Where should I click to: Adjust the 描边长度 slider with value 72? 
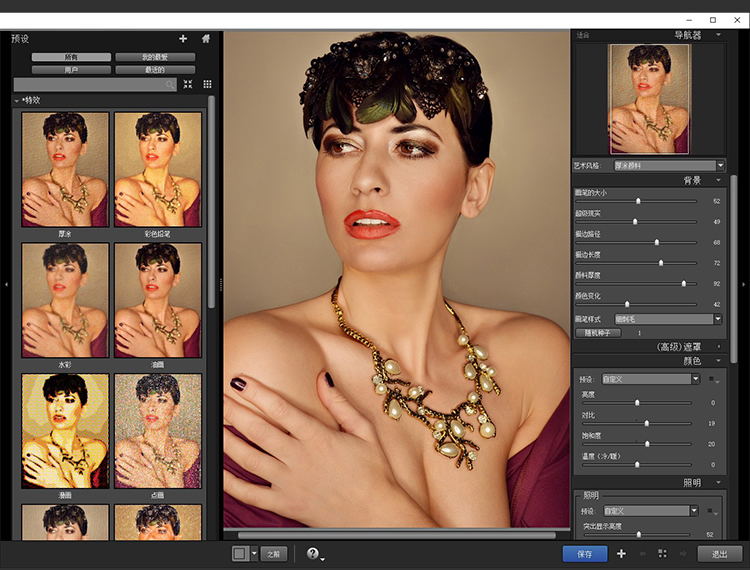(x=661, y=263)
